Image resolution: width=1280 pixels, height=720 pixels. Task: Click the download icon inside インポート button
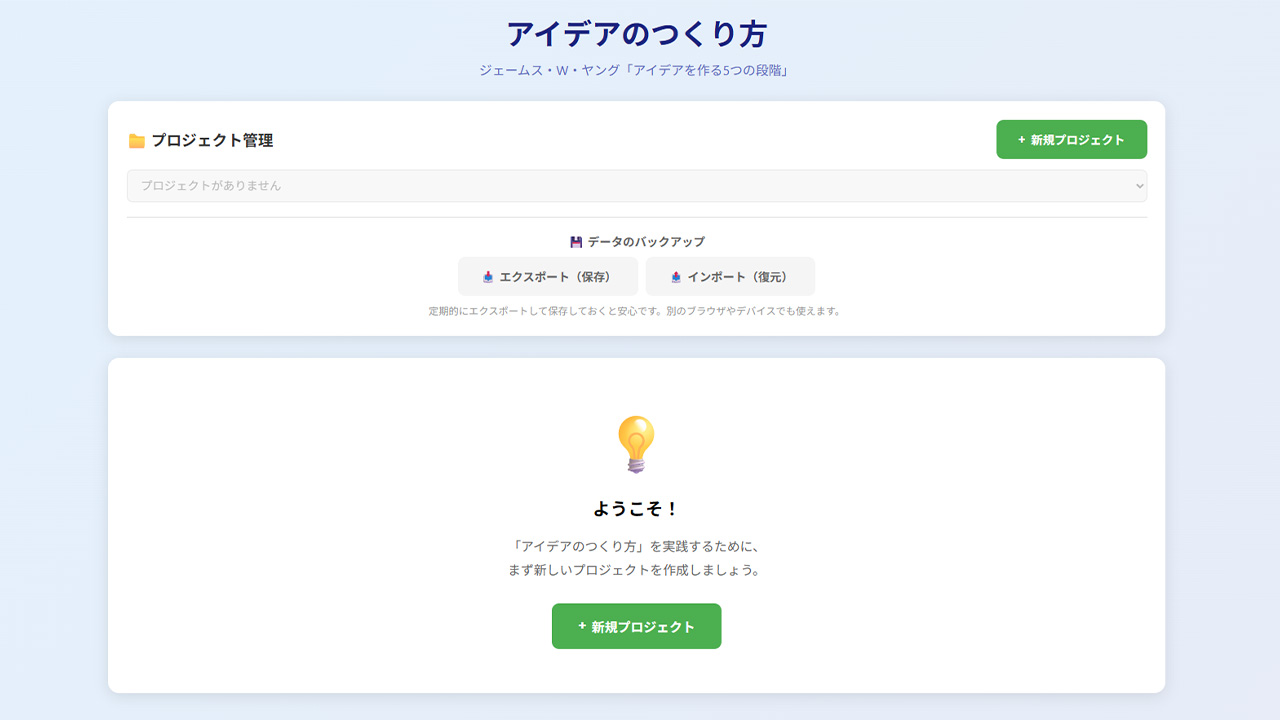677,276
